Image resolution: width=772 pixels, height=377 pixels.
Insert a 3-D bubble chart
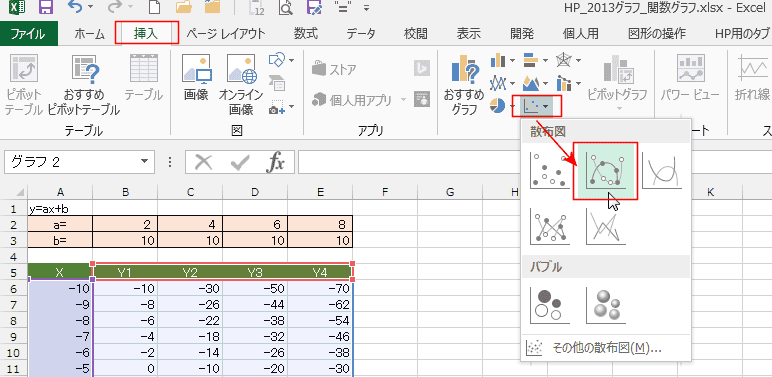(606, 305)
